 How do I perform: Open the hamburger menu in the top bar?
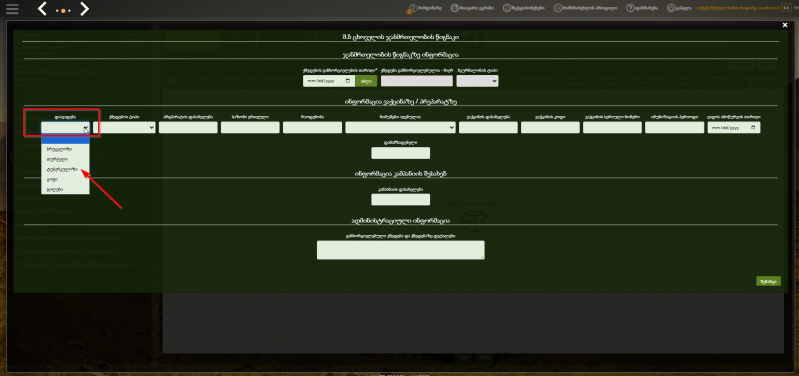click(12, 9)
